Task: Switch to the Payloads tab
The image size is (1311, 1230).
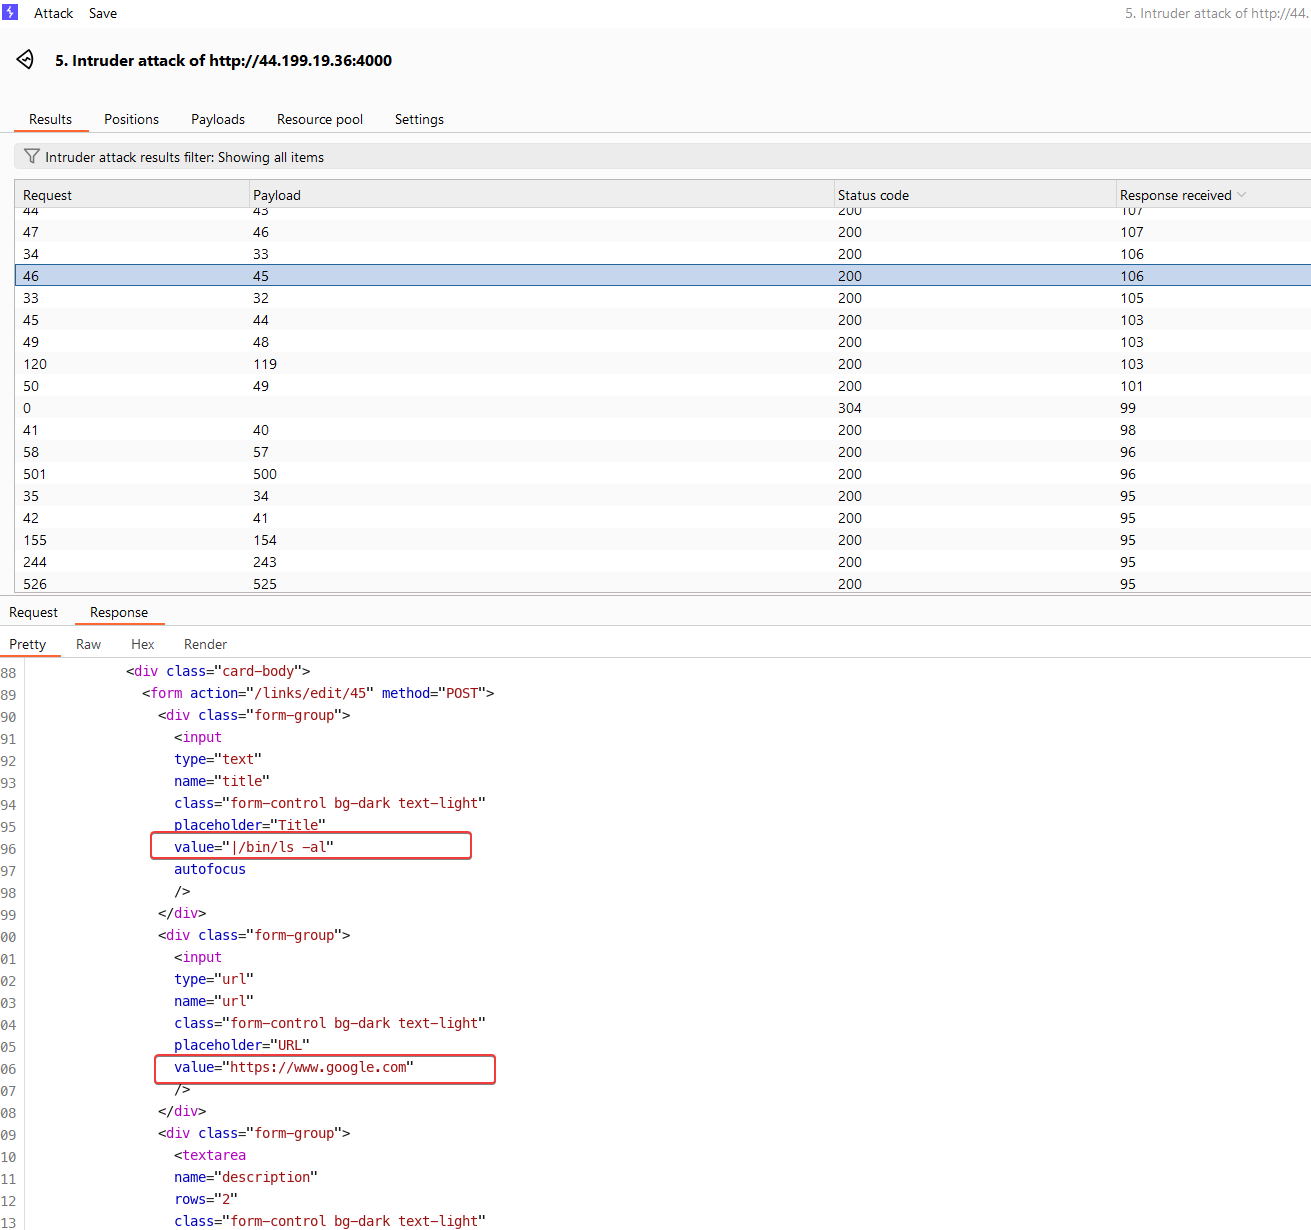Action: [x=217, y=119]
